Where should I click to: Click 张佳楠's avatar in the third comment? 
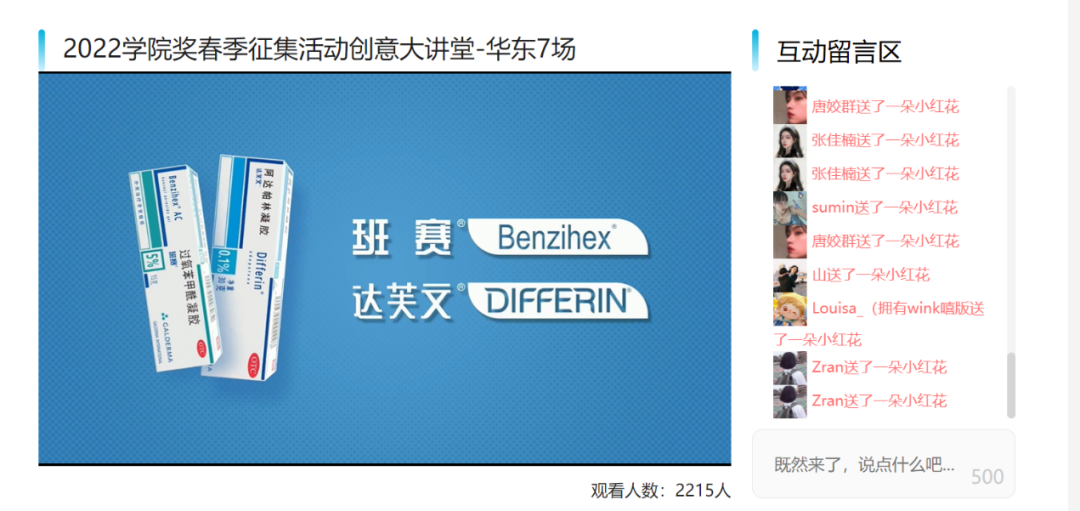pos(789,174)
